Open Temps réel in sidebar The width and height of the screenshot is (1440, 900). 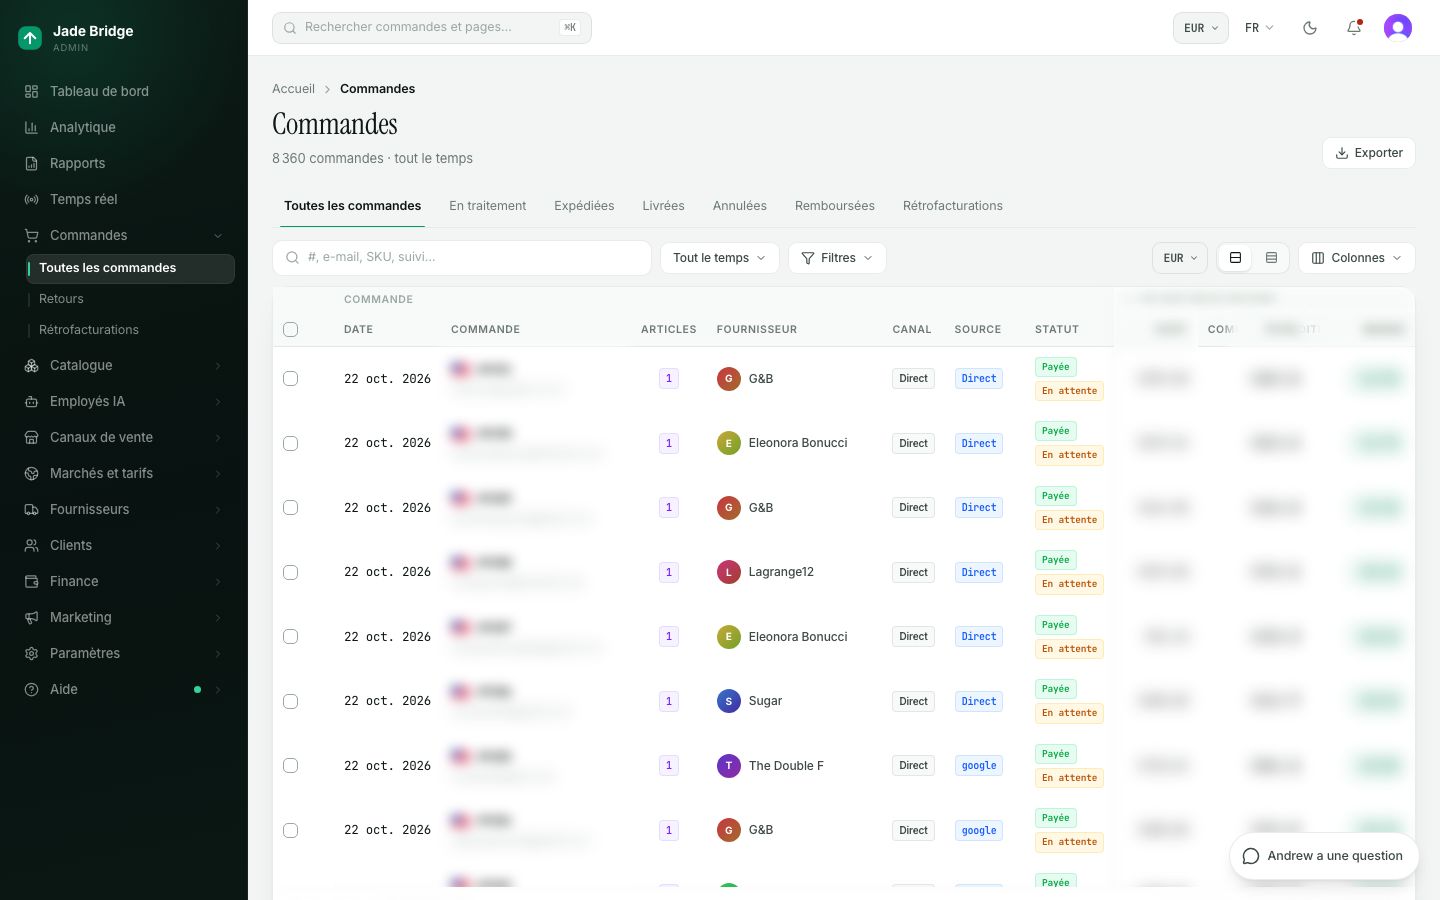124,199
